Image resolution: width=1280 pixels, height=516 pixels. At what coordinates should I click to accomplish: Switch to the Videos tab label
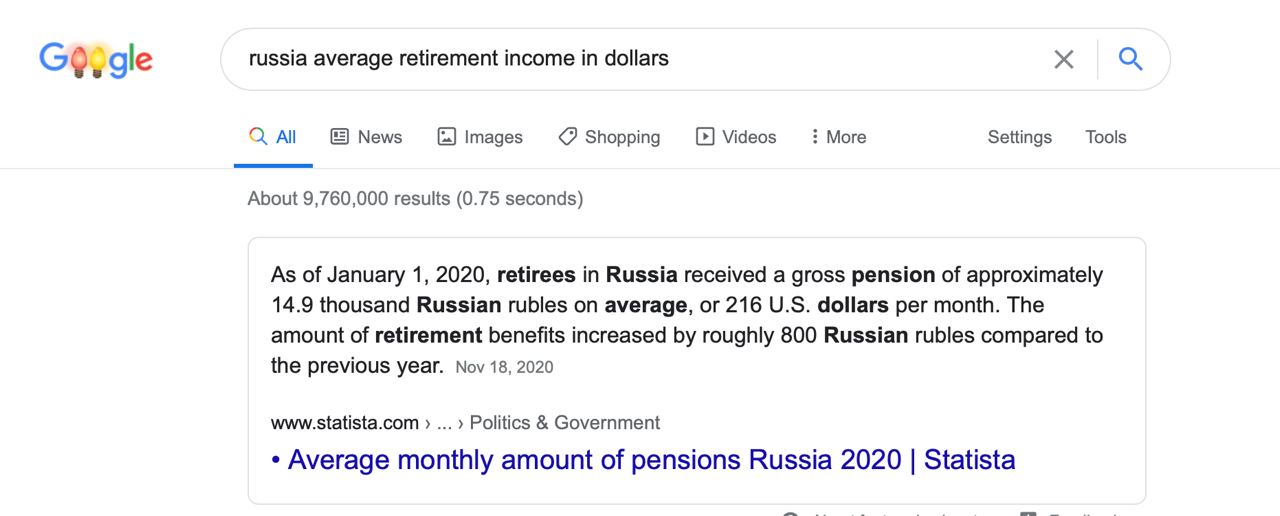tap(749, 137)
